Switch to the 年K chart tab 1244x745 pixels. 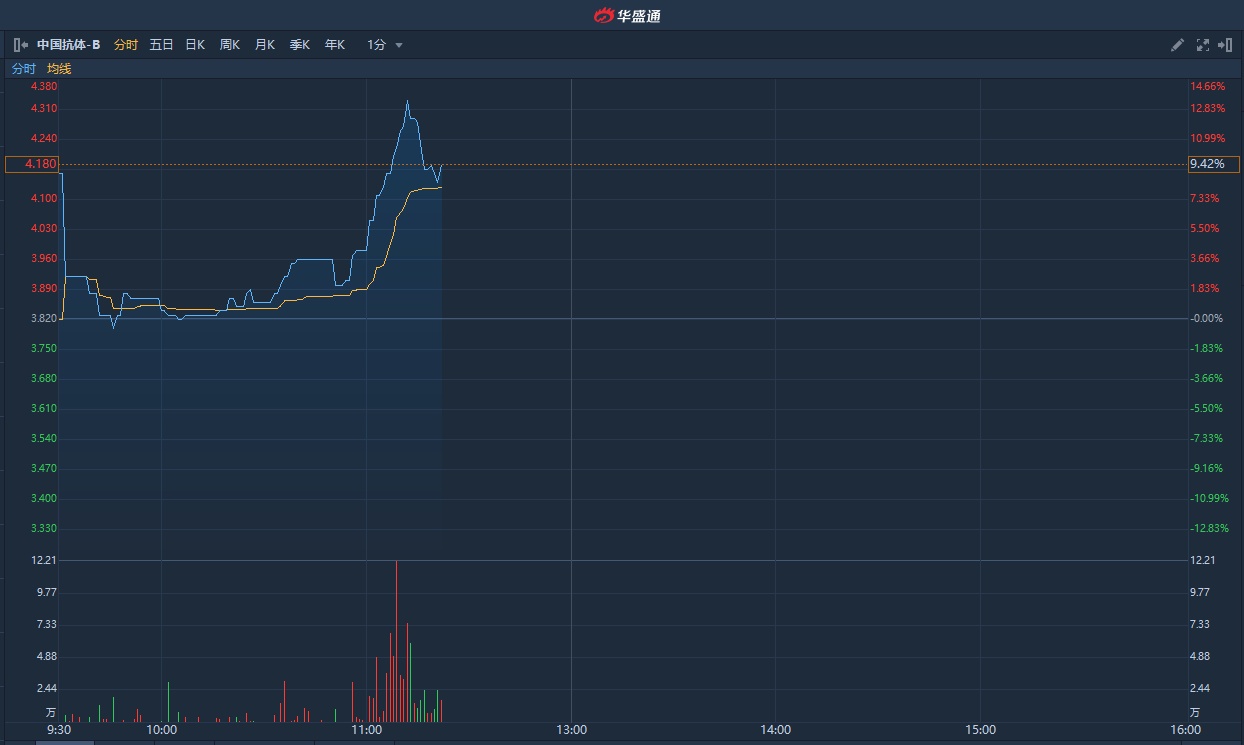coord(334,45)
